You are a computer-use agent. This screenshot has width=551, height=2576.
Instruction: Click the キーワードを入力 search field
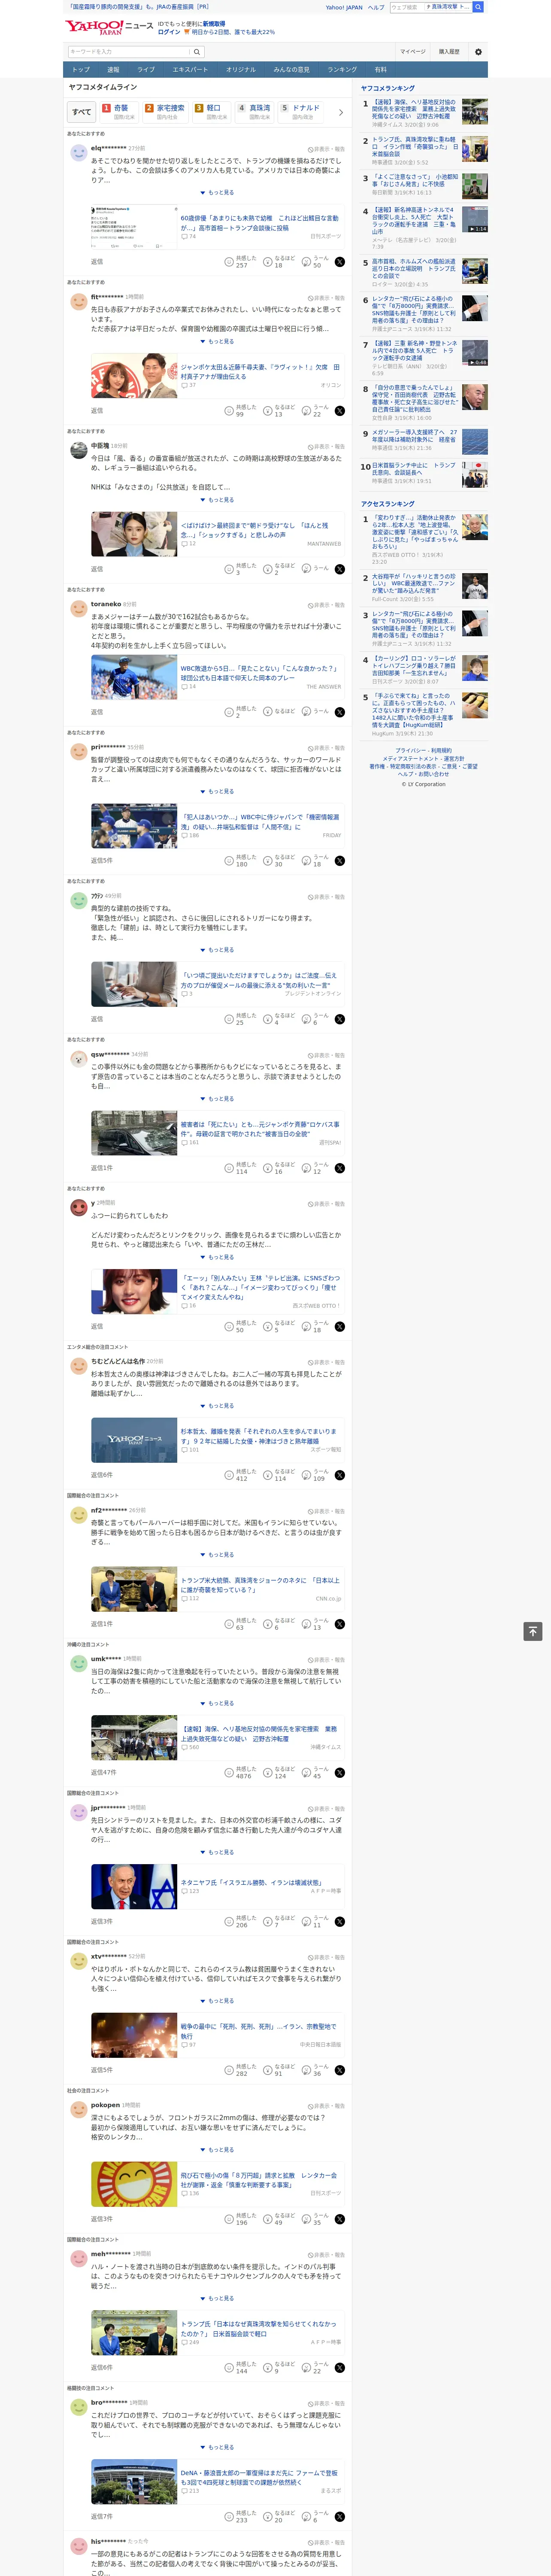[128, 52]
